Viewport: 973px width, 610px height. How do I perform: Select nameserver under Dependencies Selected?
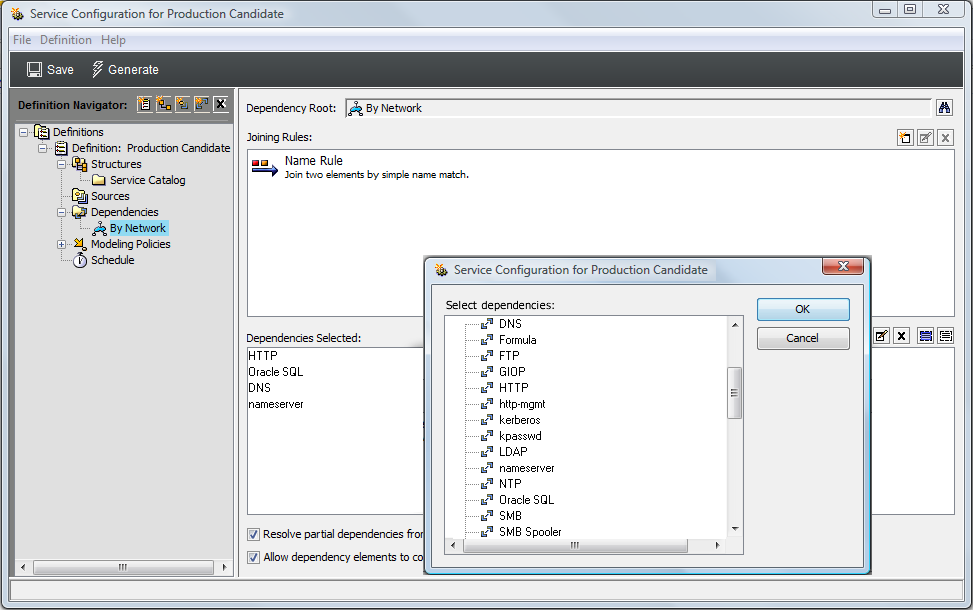click(x=276, y=404)
